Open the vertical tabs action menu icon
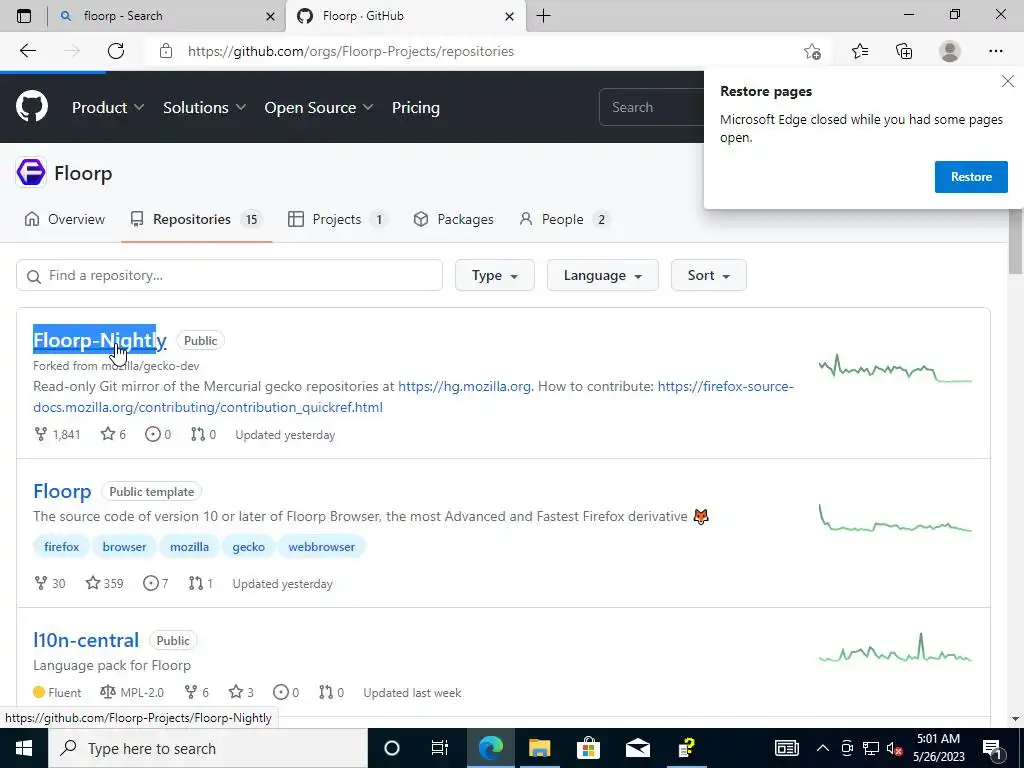The height and width of the screenshot is (768, 1024). [x=24, y=16]
